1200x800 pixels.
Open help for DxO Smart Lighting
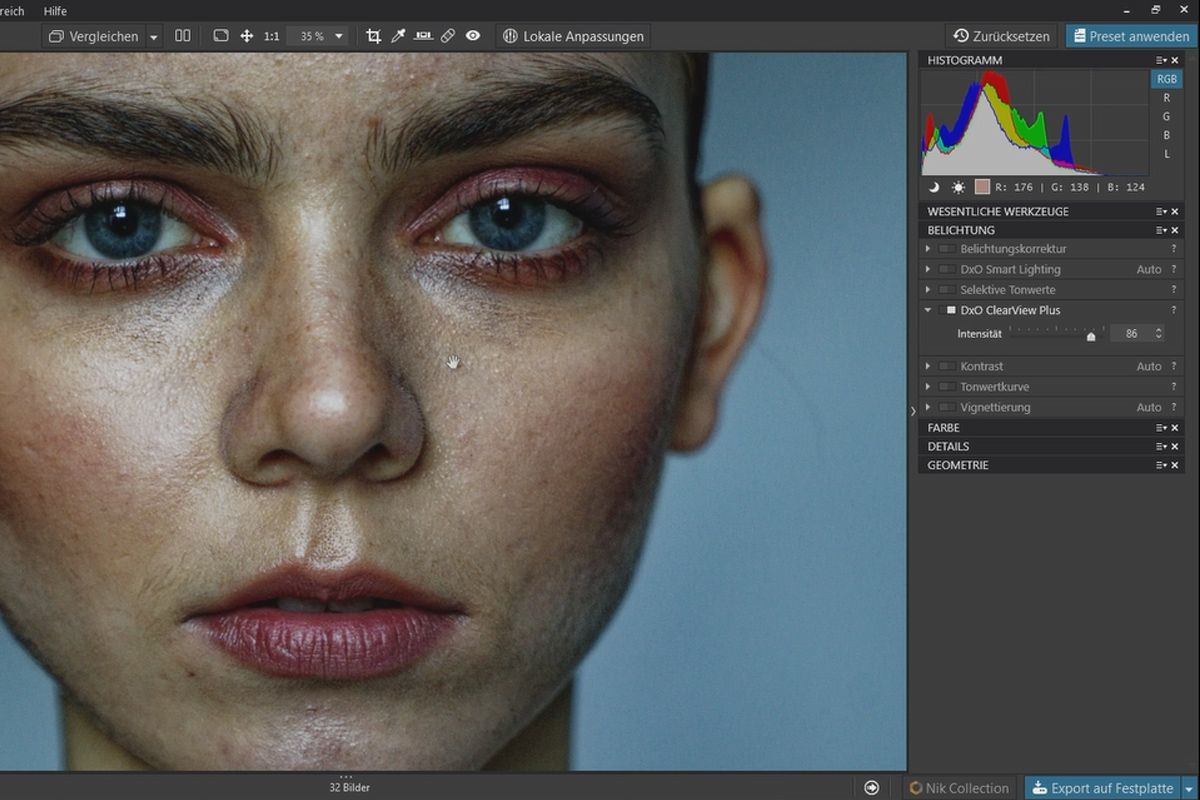click(1174, 269)
